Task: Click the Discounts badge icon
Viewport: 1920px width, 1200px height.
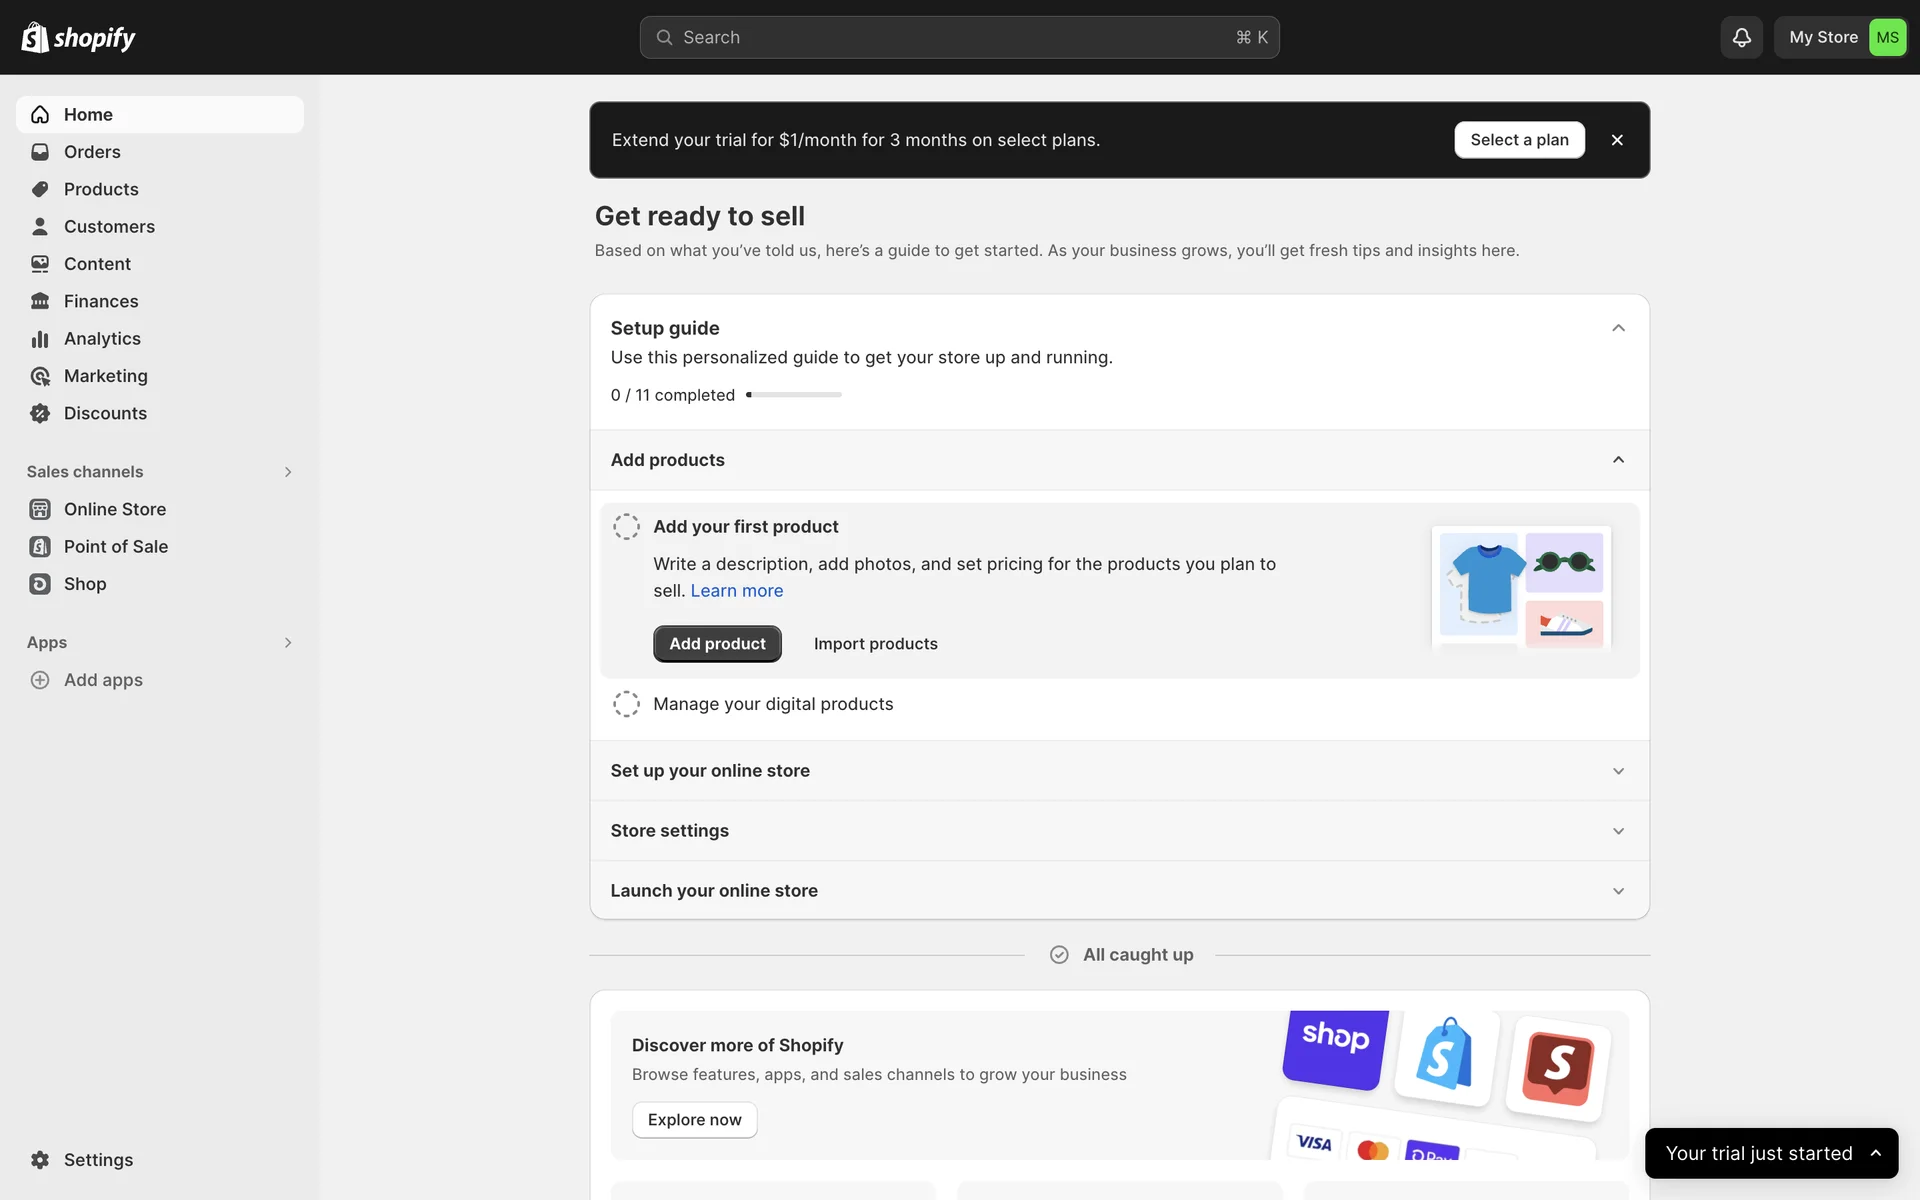Action: pos(40,413)
